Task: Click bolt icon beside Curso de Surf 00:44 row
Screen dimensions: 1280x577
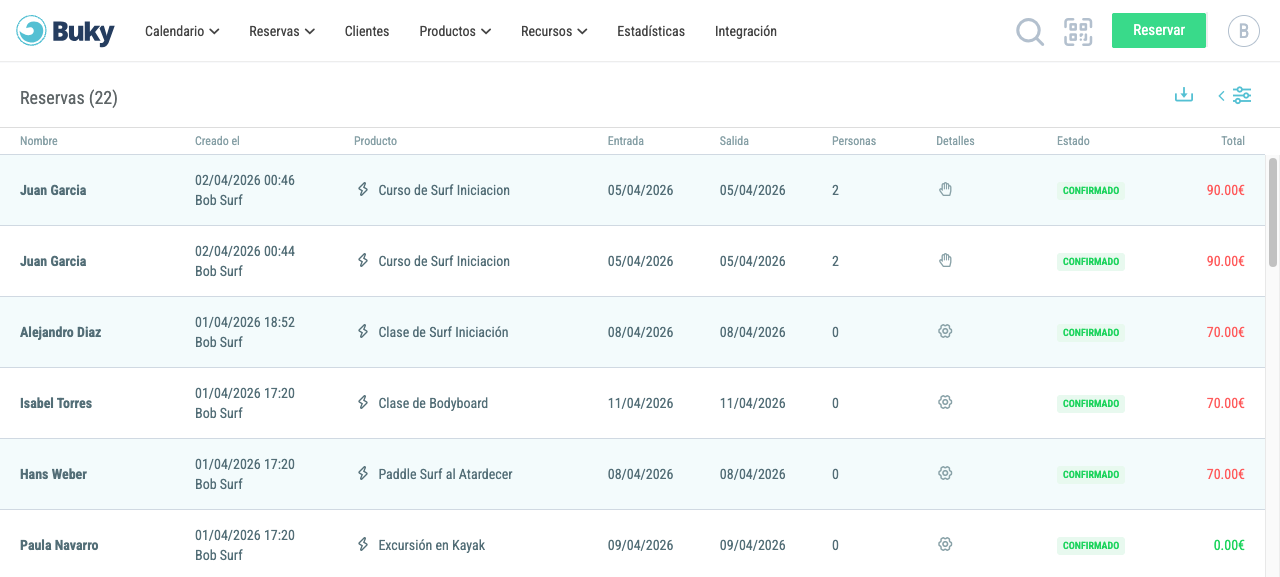Action: [x=363, y=260]
